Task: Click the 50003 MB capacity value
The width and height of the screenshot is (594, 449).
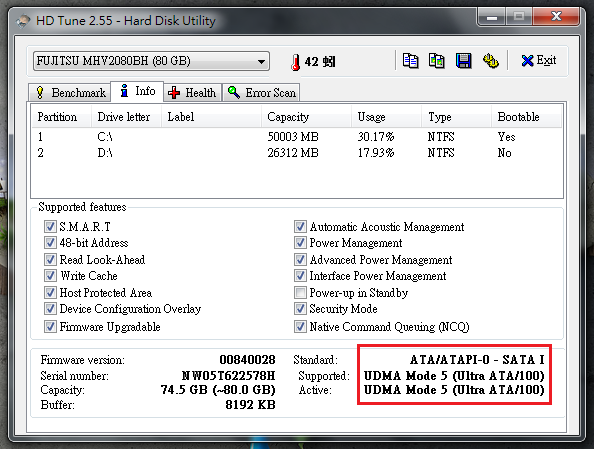Action: 293,137
